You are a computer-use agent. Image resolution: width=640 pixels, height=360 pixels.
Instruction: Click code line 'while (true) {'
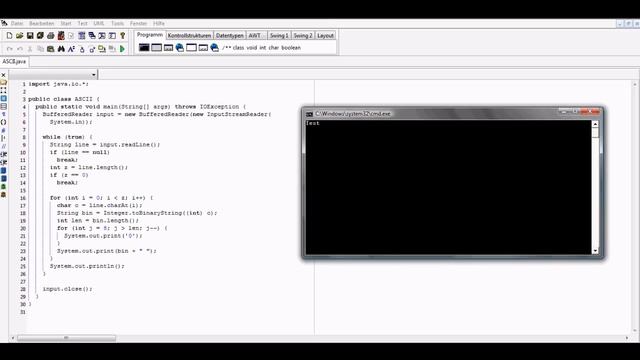click(68, 137)
